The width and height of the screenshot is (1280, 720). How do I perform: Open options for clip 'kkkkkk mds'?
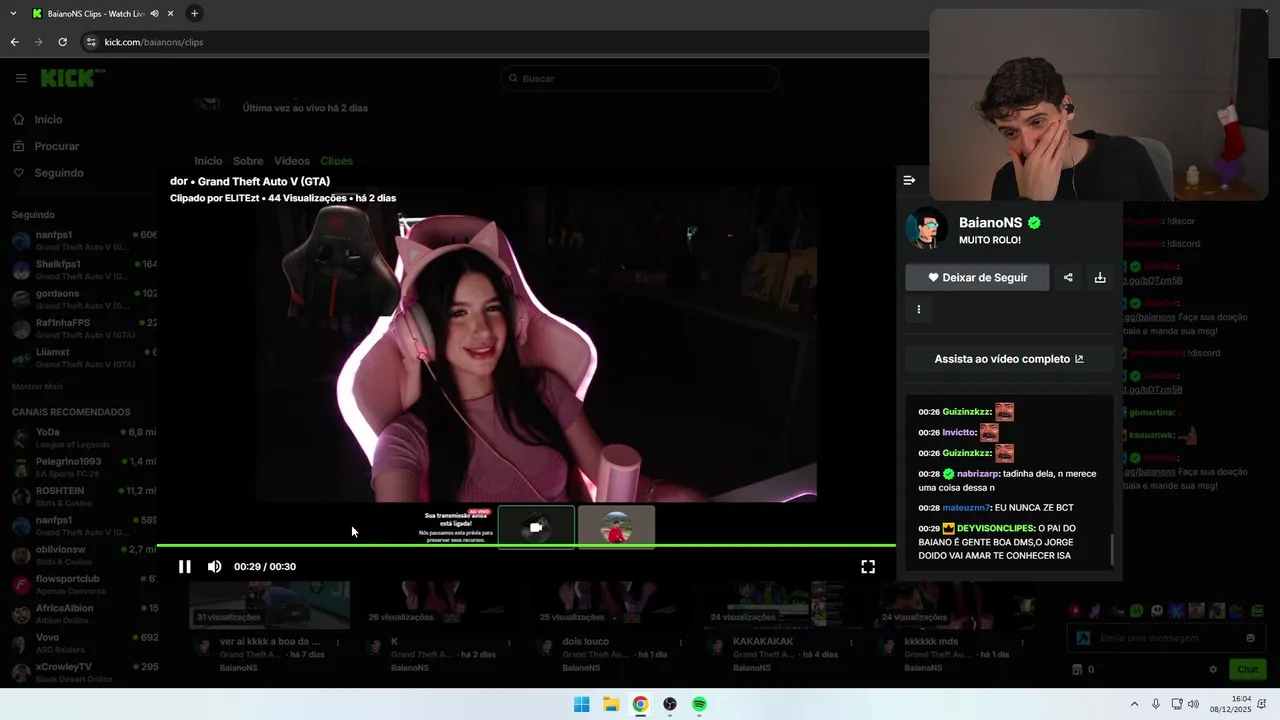(x=1024, y=642)
